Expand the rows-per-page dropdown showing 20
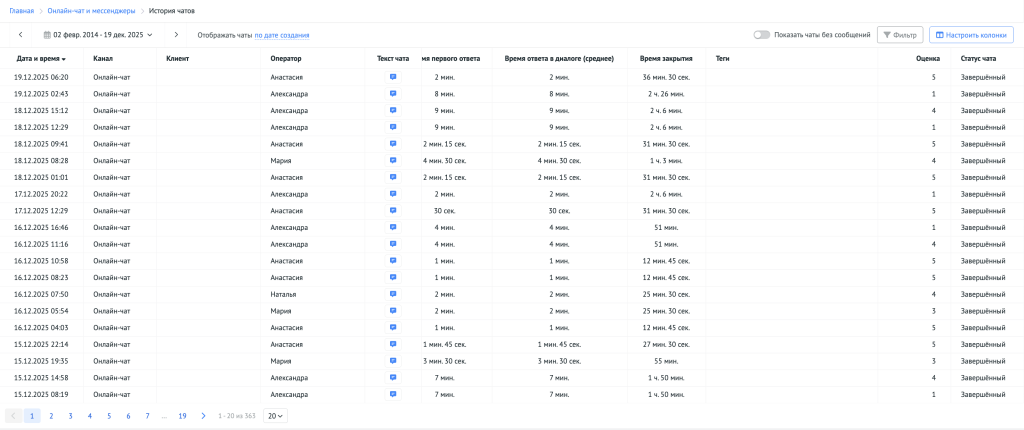 [274, 415]
